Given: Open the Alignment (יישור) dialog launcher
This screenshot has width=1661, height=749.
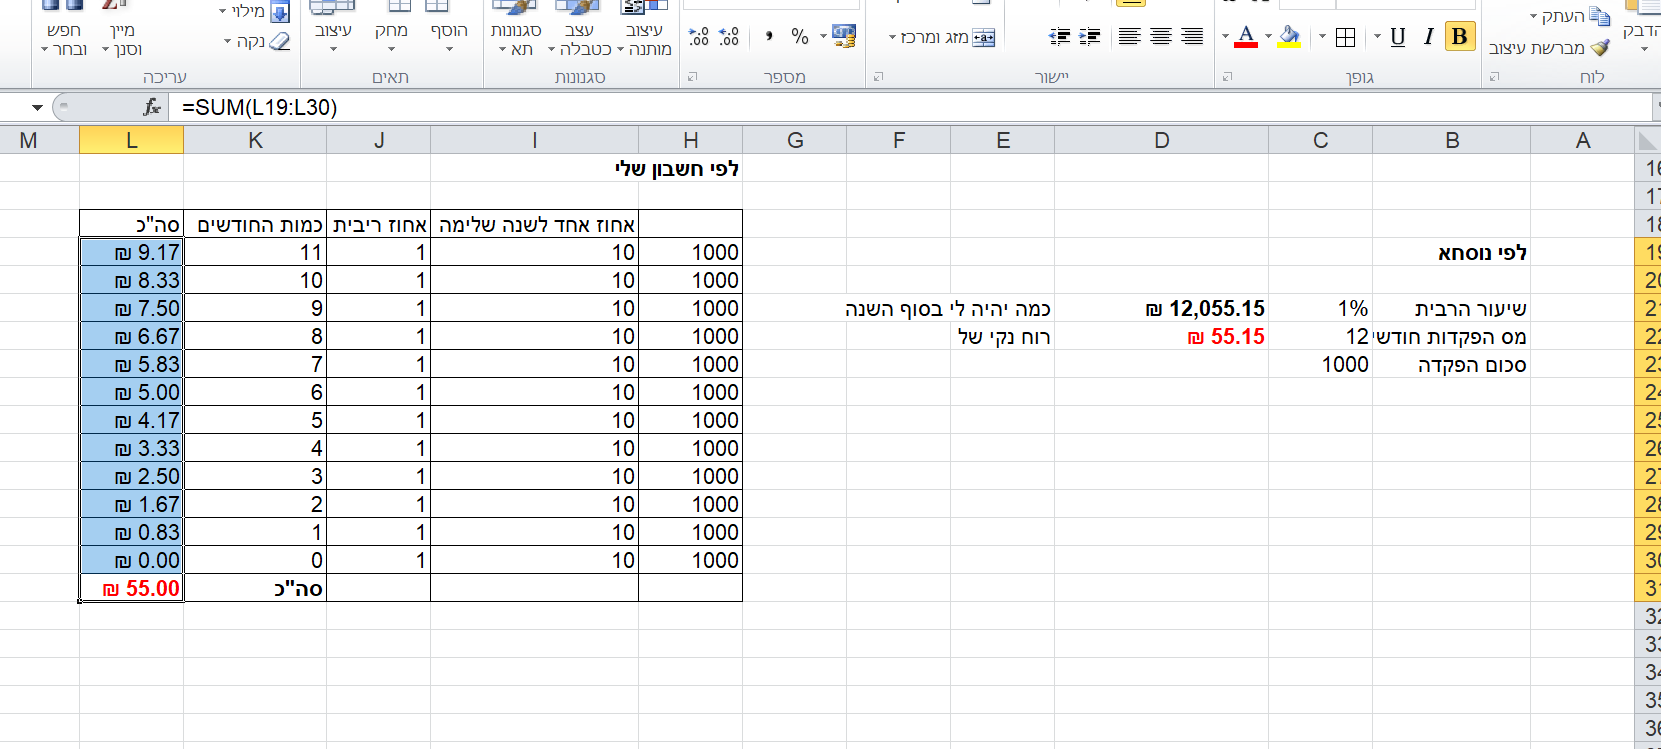Looking at the screenshot, I should [879, 77].
